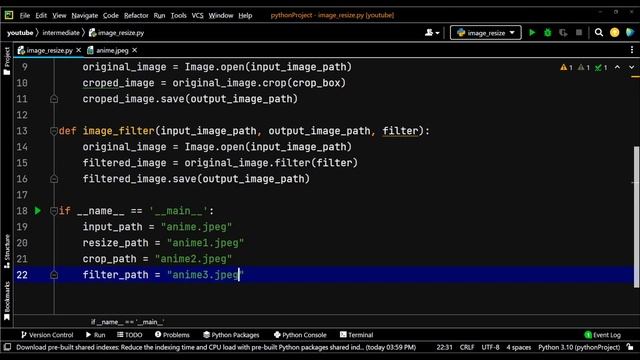Click the 22:31 cursor position indicator

point(444,347)
